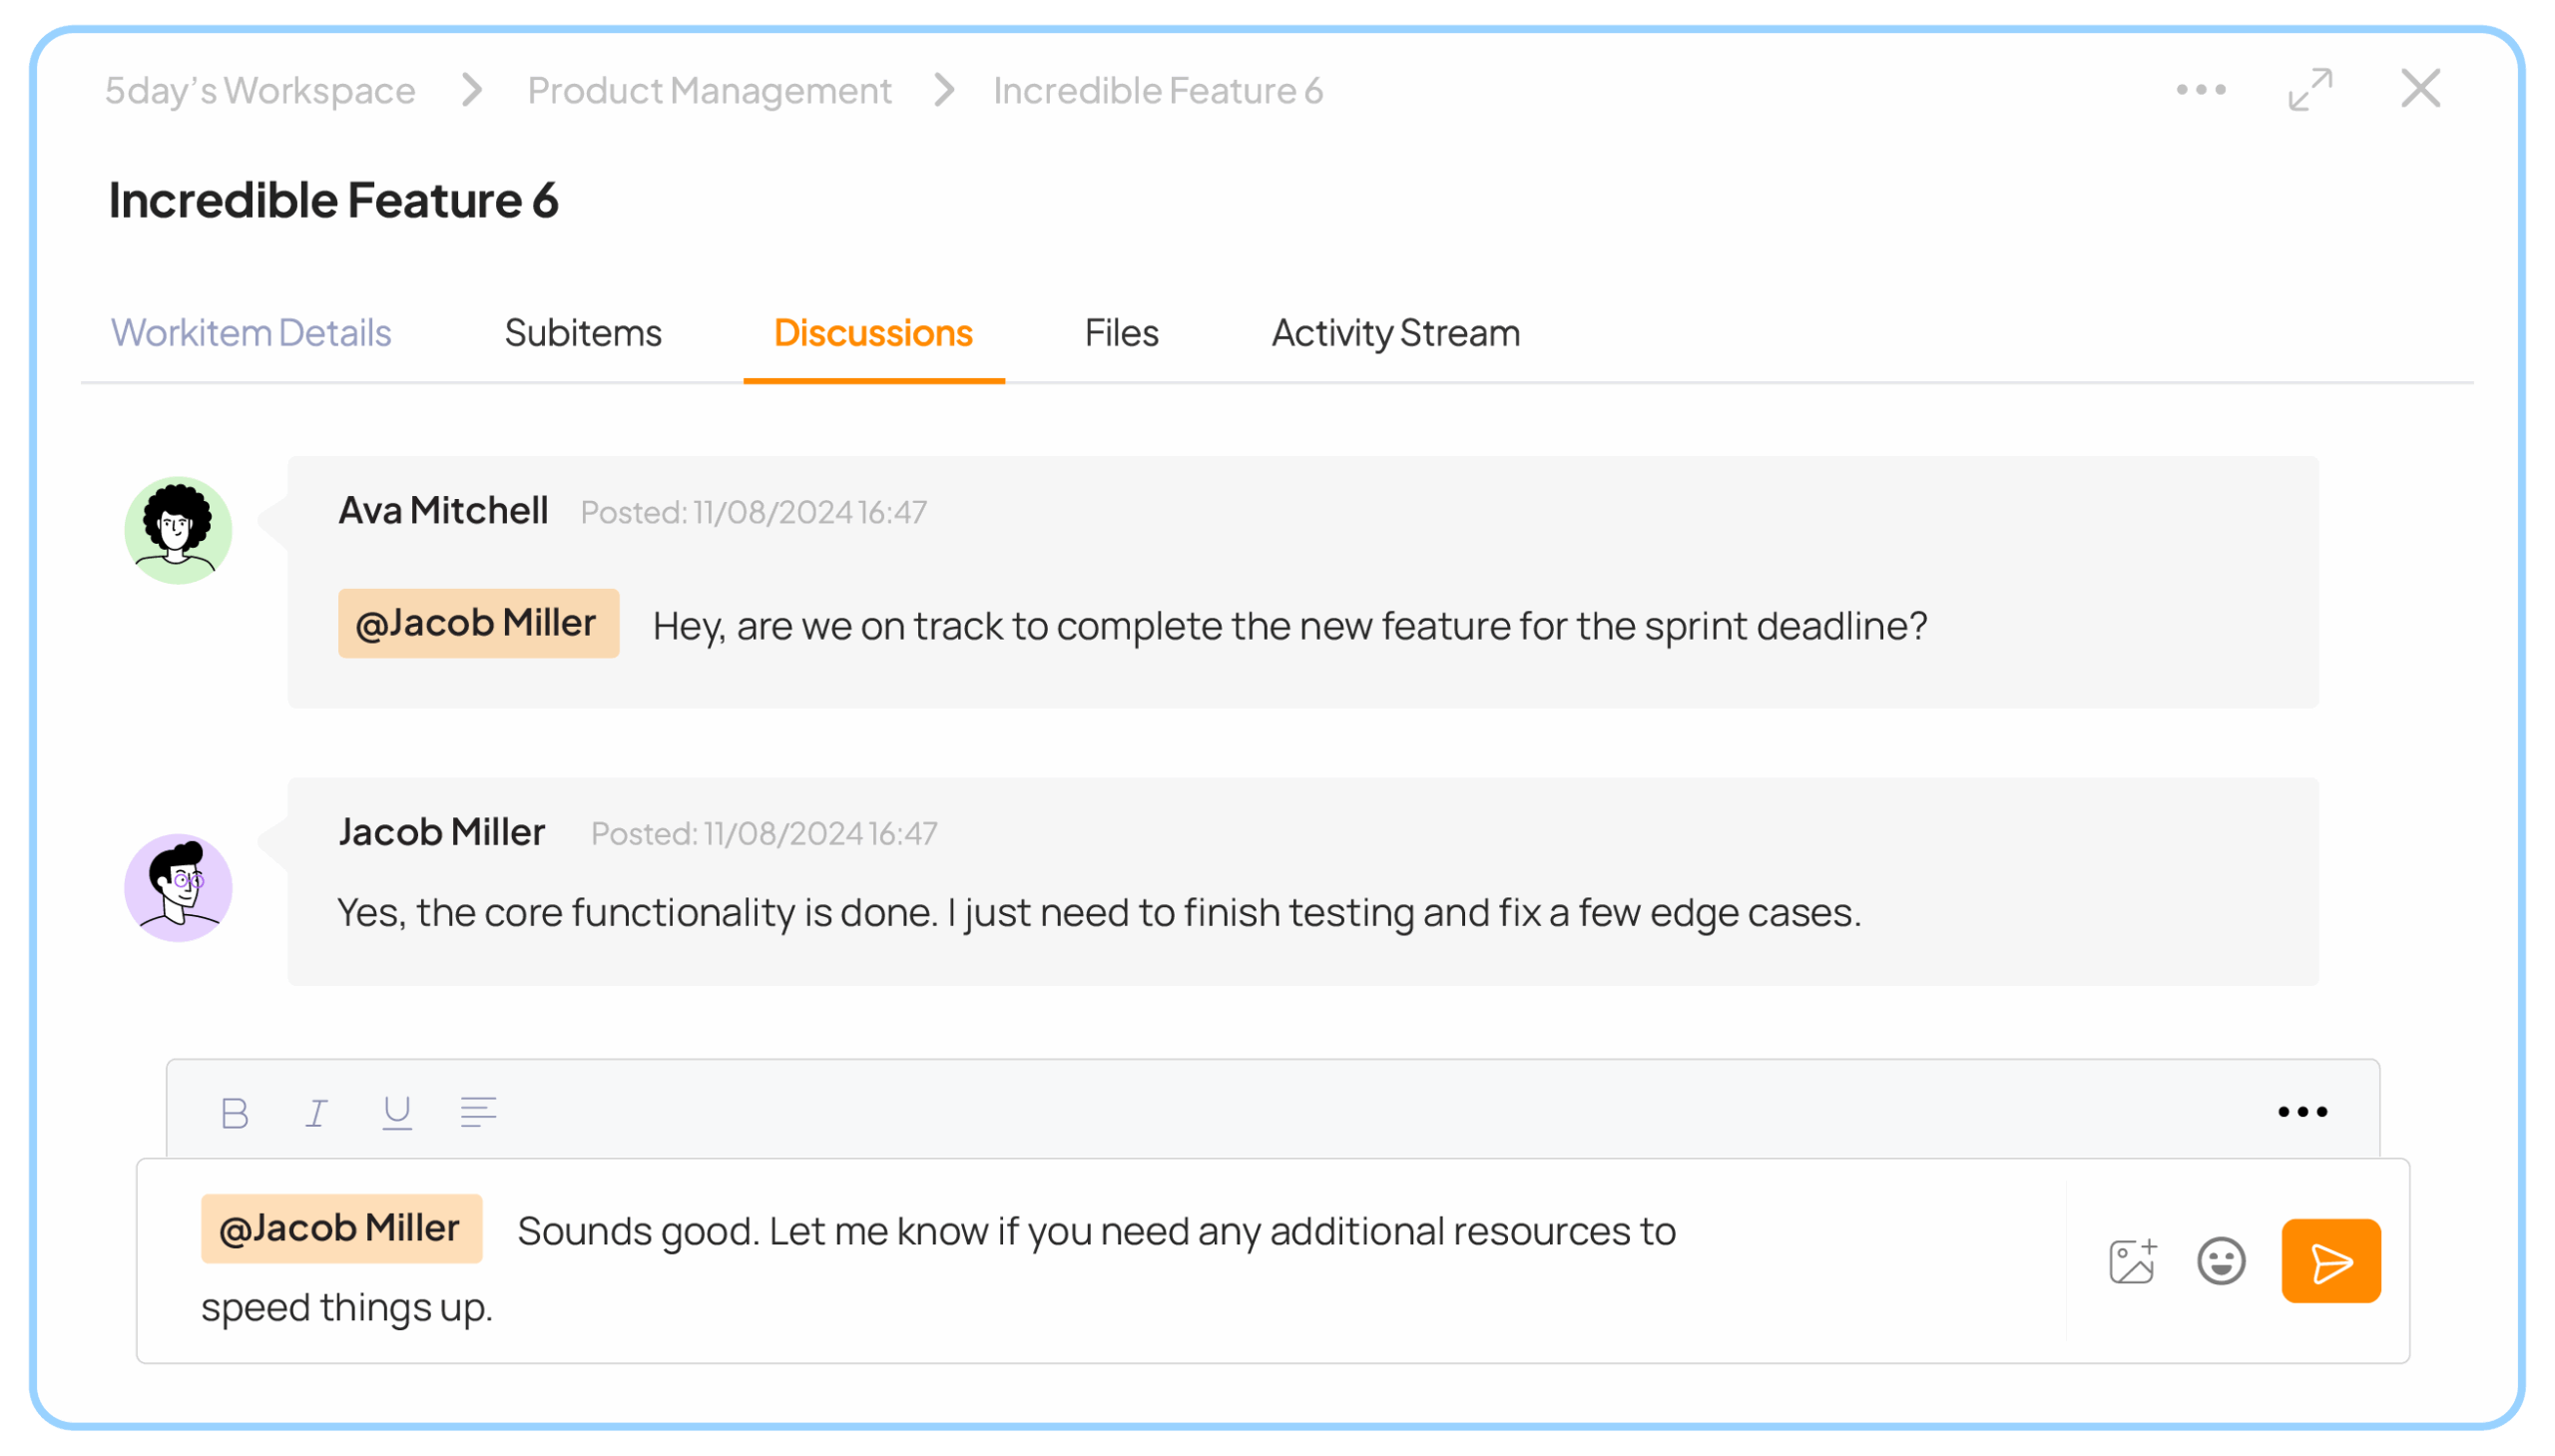The height and width of the screenshot is (1456, 2555).
Task: Open the workitem's more options menu
Action: coord(2200,90)
